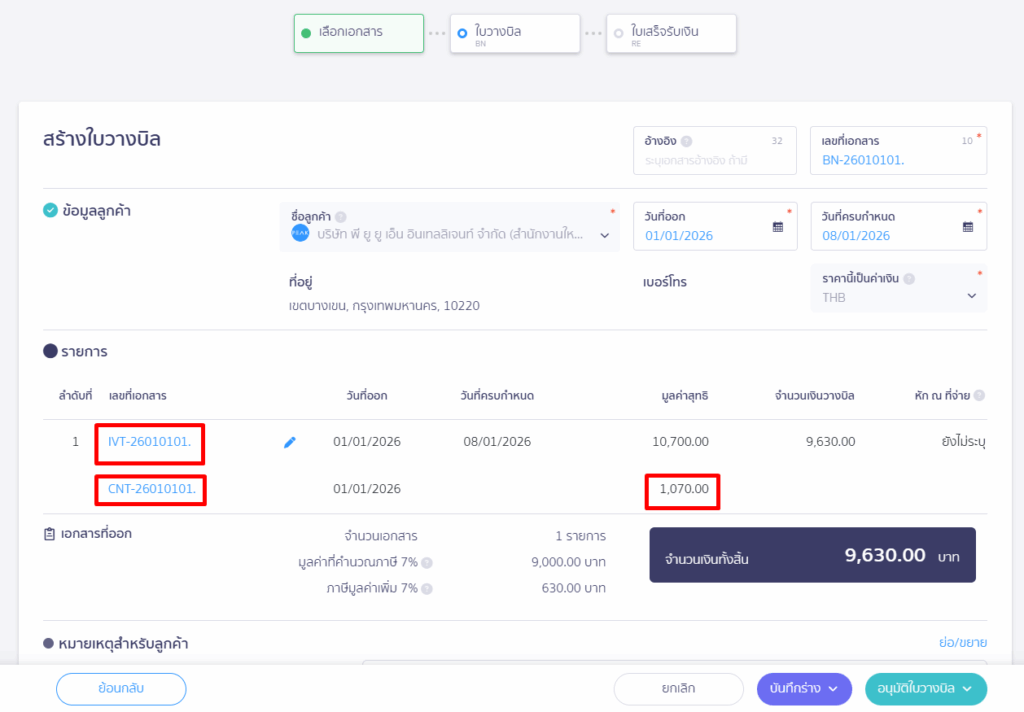Go to the ใบเสร็จรับเงิน step tab
This screenshot has height=712, width=1024.
pyautogui.click(x=671, y=34)
